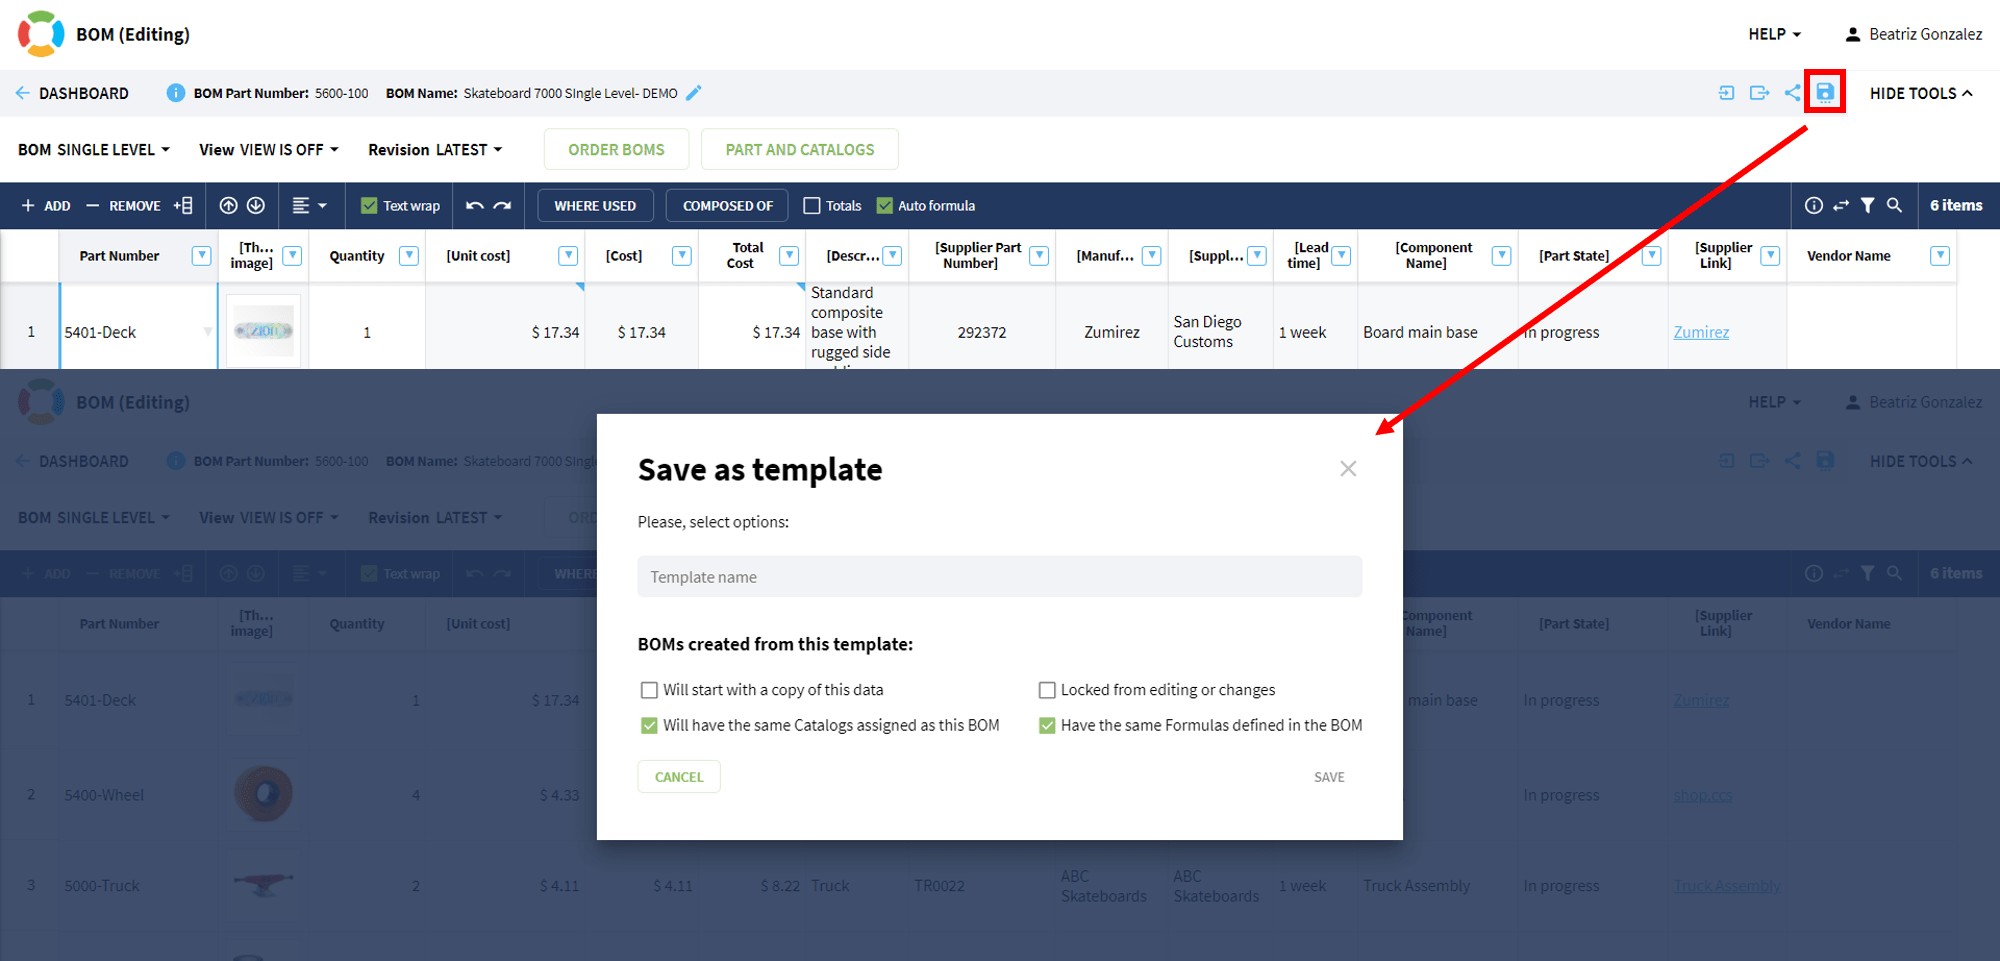Open the Zumirez supplier link

(1701, 332)
